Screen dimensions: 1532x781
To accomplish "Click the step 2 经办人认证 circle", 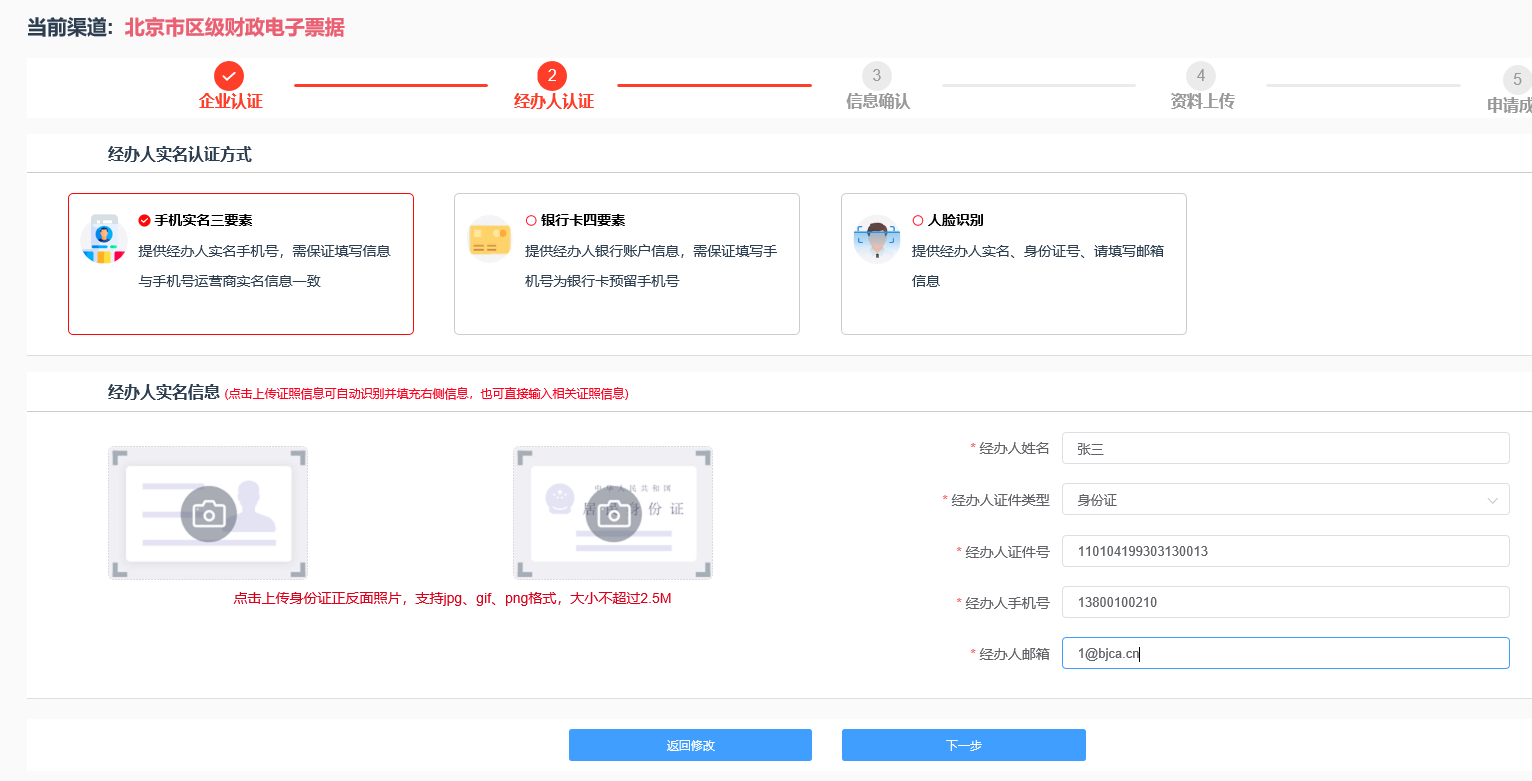I will point(552,76).
